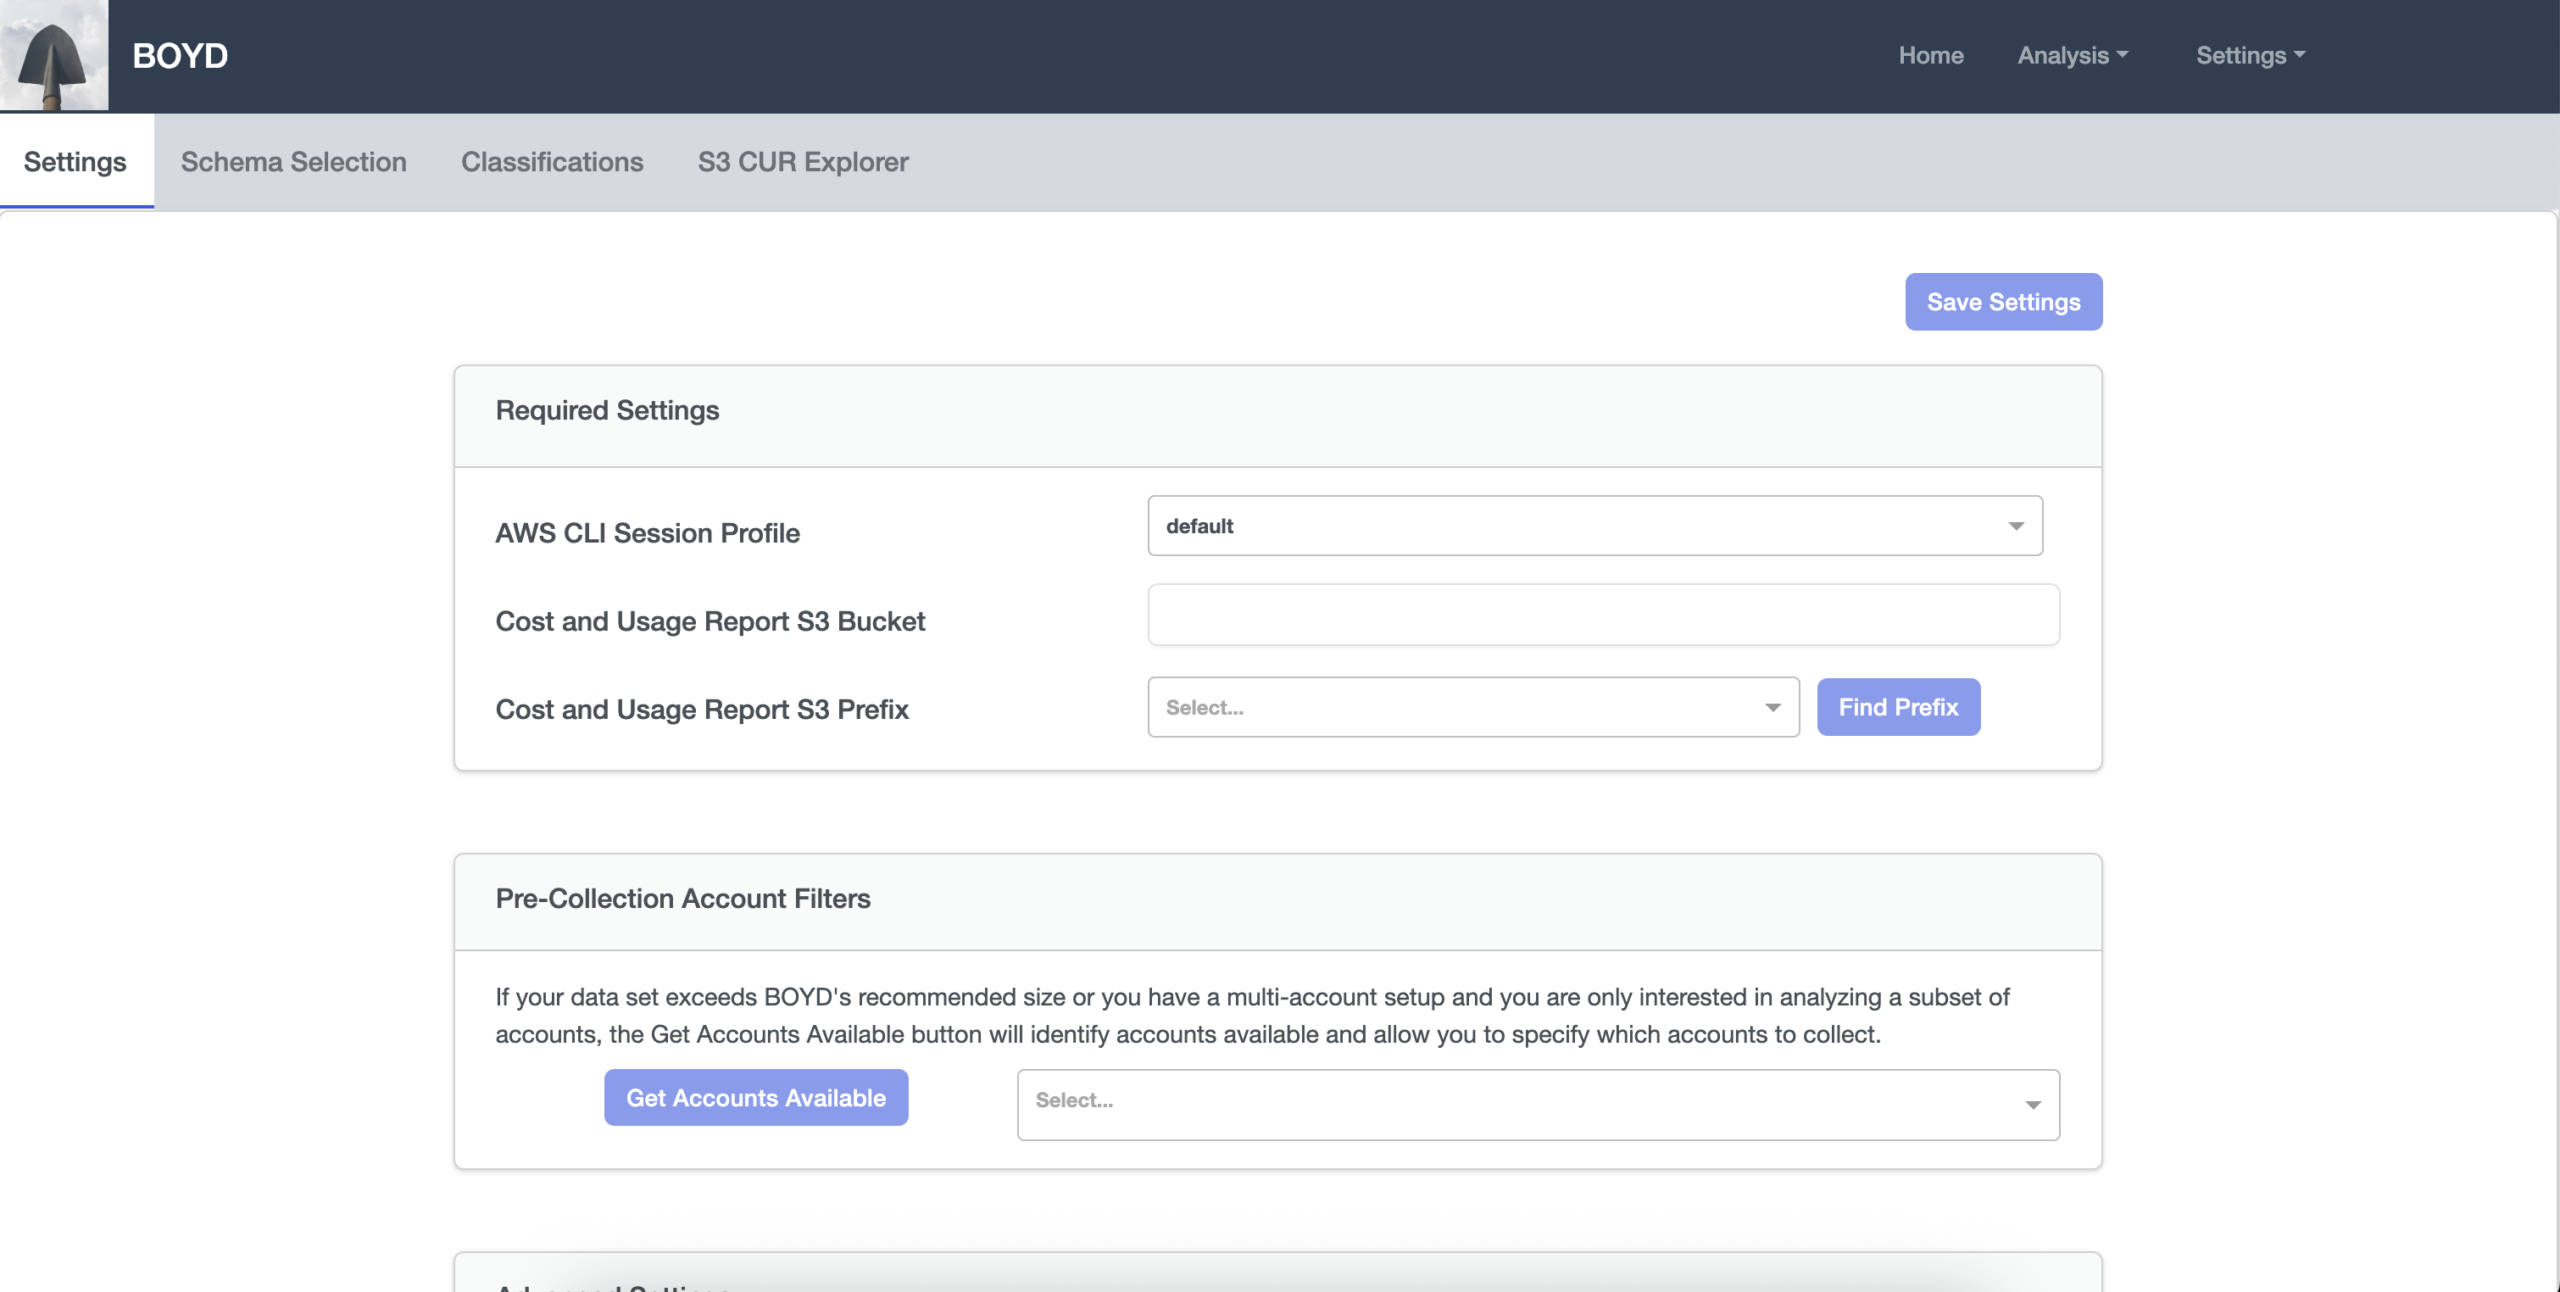Go to S3 CUR Explorer tab
The height and width of the screenshot is (1292, 2560).
(x=803, y=162)
